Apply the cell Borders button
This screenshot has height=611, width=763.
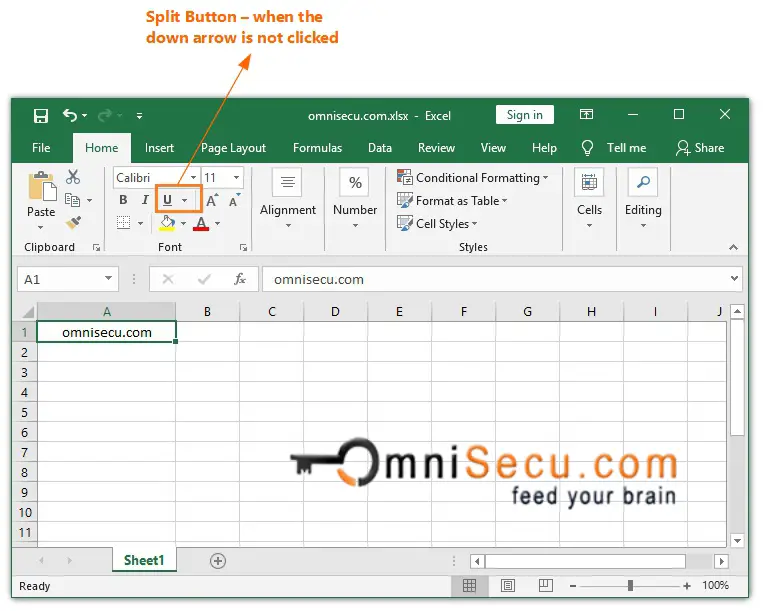click(x=123, y=223)
